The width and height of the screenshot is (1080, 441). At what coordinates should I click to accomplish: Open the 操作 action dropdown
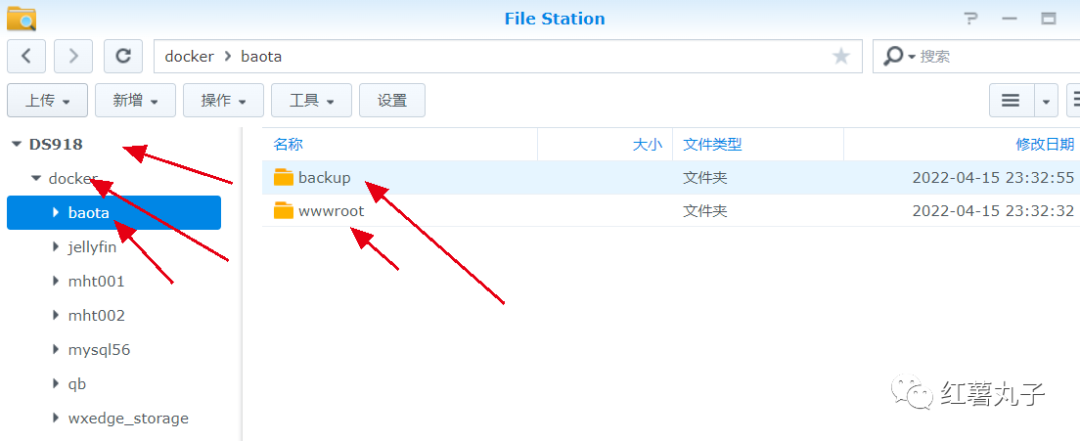[223, 101]
